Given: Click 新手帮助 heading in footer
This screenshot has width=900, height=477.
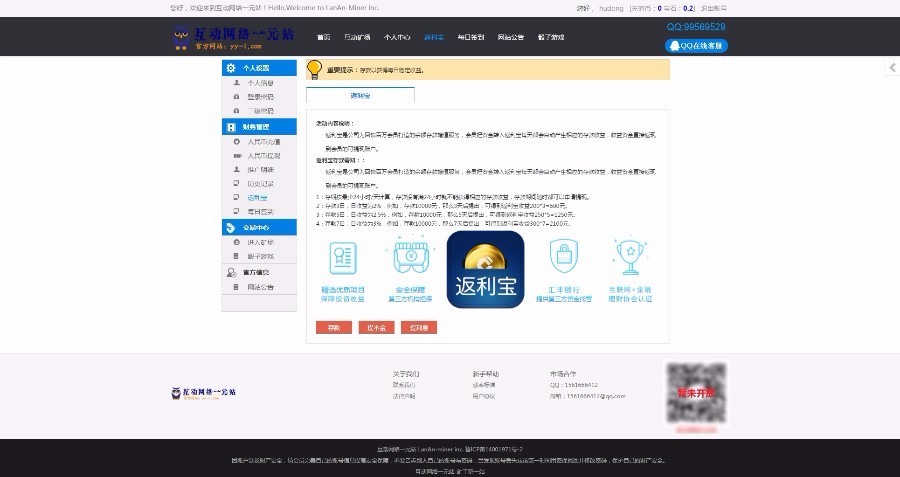Looking at the screenshot, I should 486,374.
